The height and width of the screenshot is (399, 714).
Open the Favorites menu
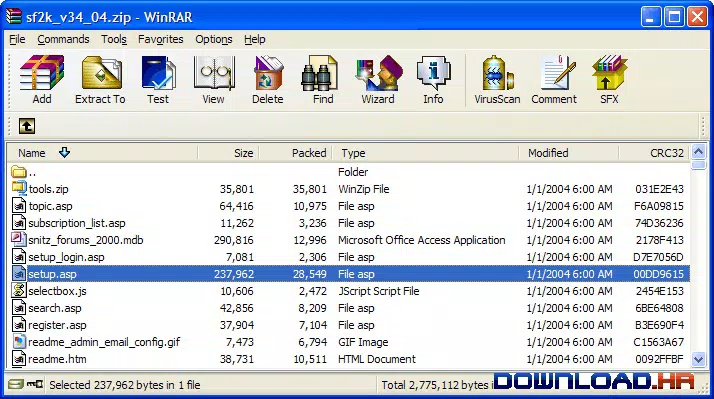[x=161, y=39]
